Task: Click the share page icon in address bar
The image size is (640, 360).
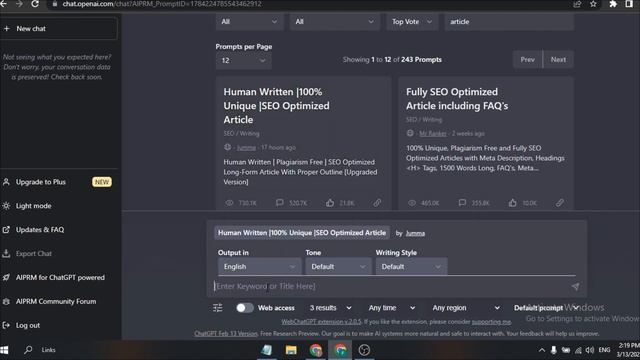Action: point(577,4)
